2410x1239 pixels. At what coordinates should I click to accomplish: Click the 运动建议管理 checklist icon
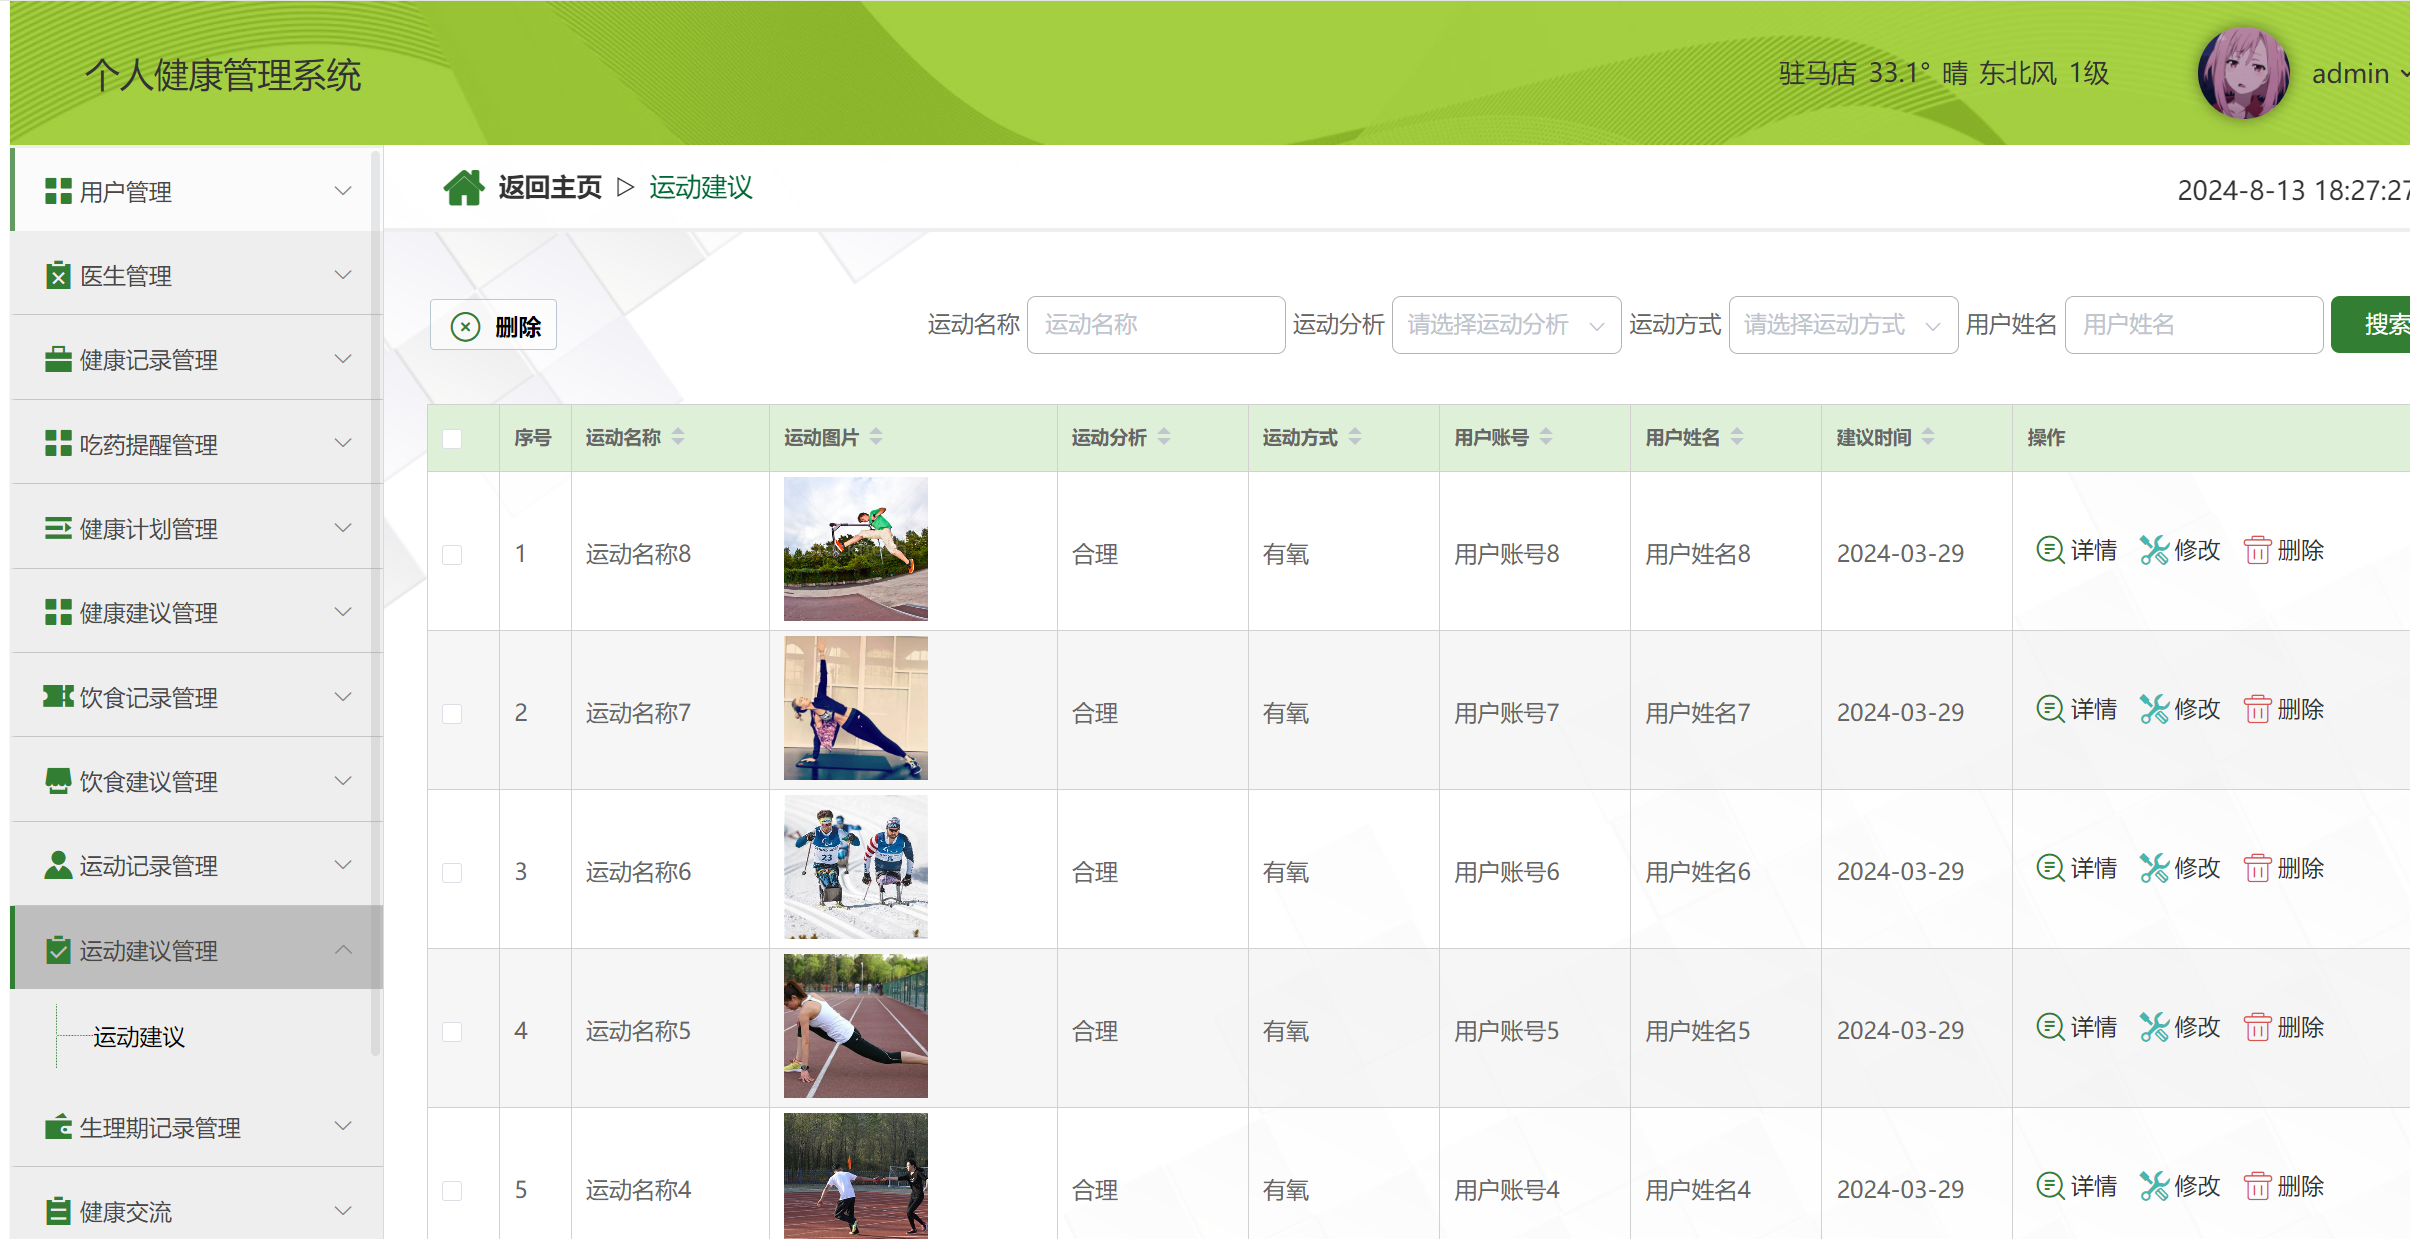coord(58,950)
